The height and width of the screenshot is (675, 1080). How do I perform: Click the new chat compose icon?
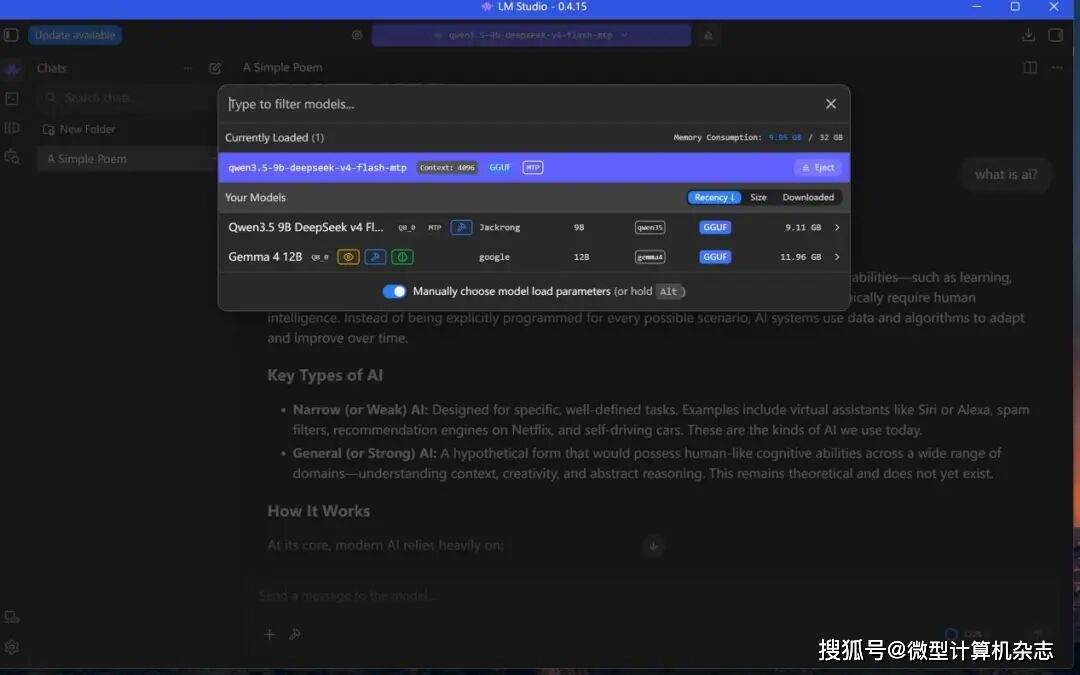coord(215,68)
